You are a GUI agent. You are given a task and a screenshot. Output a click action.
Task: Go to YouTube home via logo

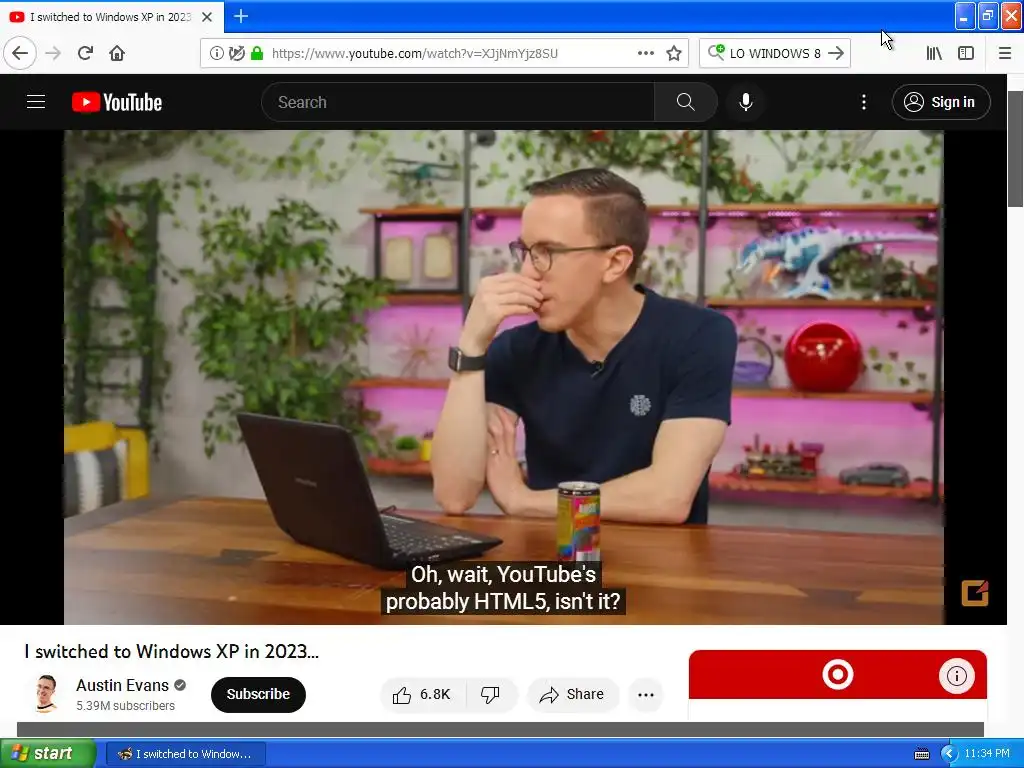[x=117, y=102]
